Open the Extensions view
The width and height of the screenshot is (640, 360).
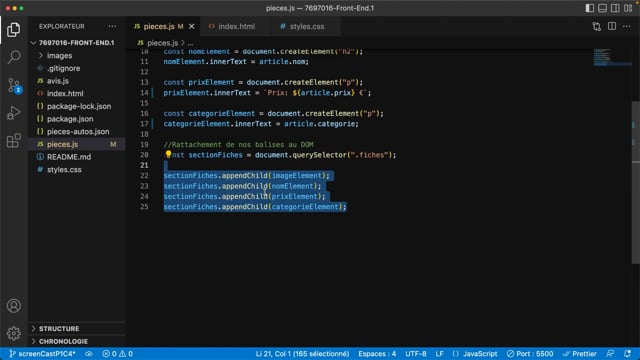coord(13,140)
